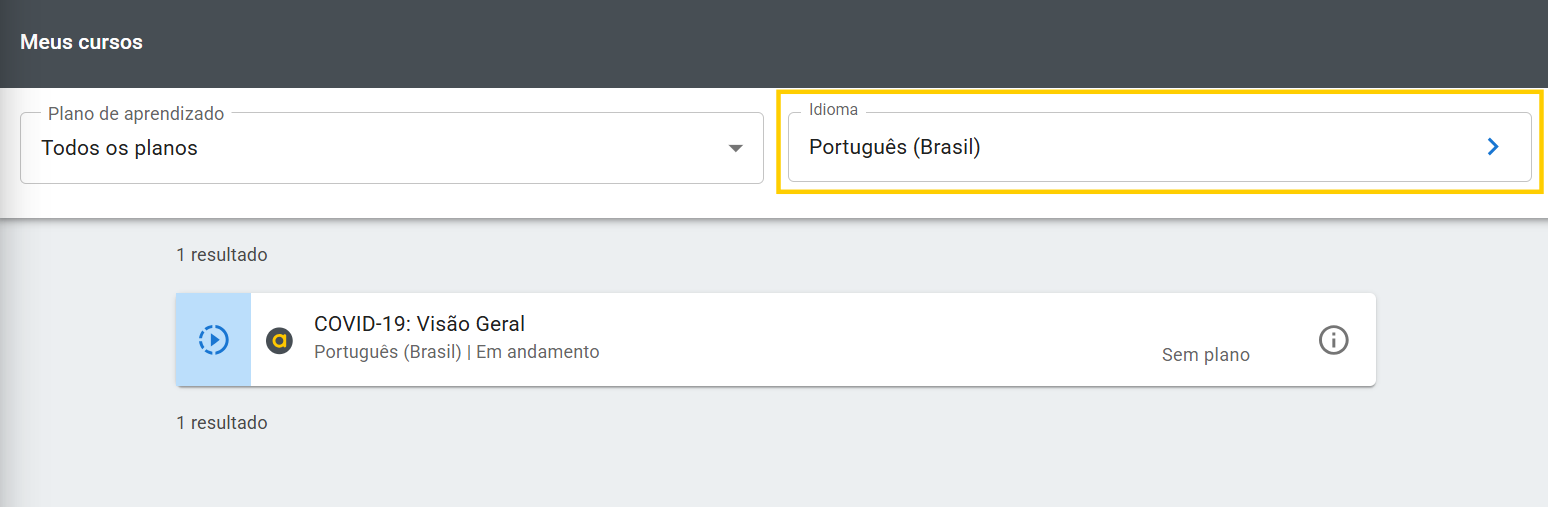Click the blue chevron in the Idioma field
Viewport: 1548px width, 507px height.
(x=1493, y=147)
